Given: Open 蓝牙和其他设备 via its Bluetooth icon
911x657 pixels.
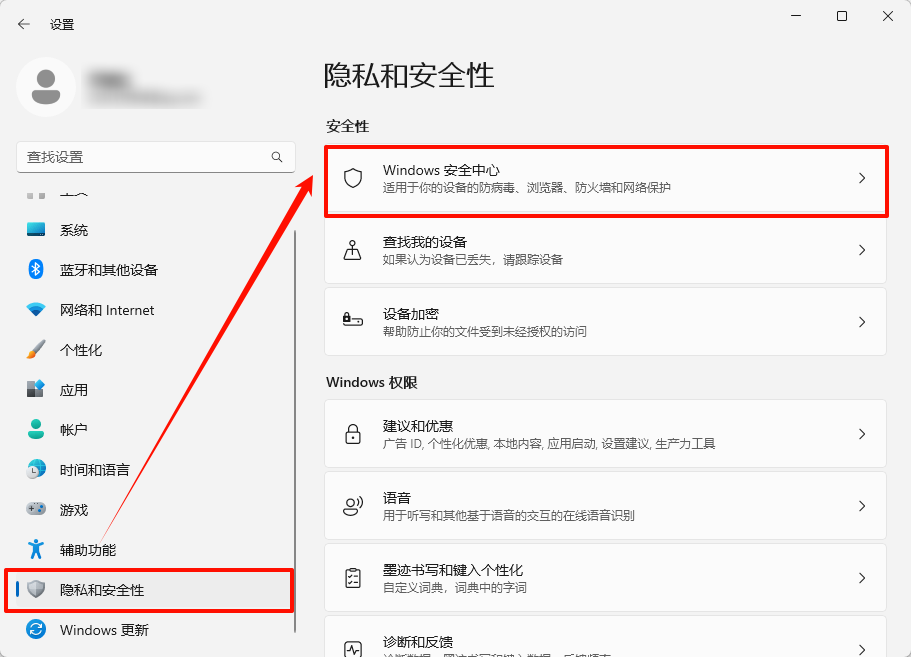Looking at the screenshot, I should tap(34, 270).
